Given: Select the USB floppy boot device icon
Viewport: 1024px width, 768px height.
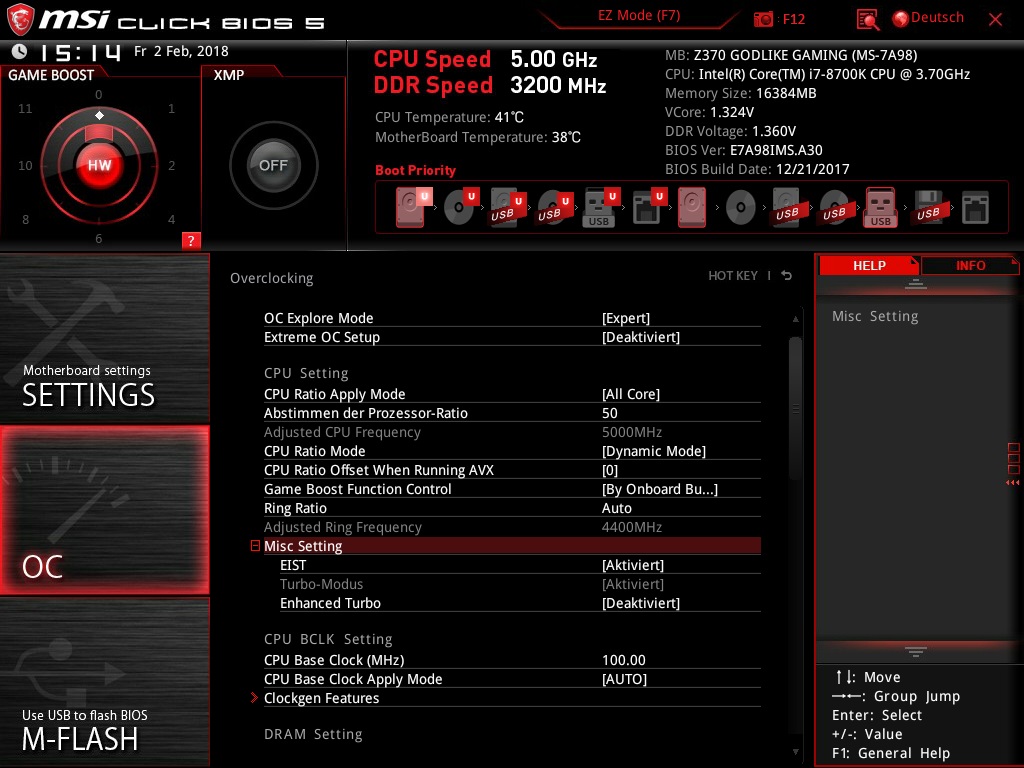Looking at the screenshot, I should (x=928, y=207).
